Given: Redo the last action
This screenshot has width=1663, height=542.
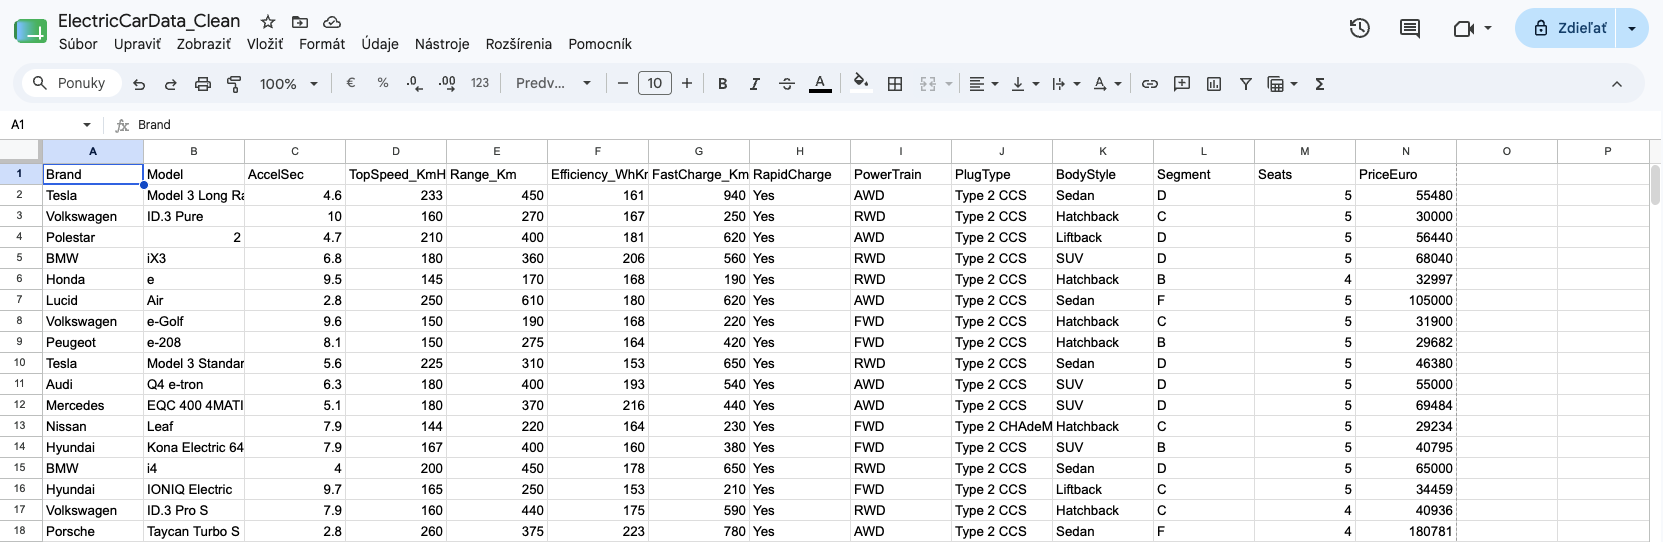Looking at the screenshot, I should 171,84.
